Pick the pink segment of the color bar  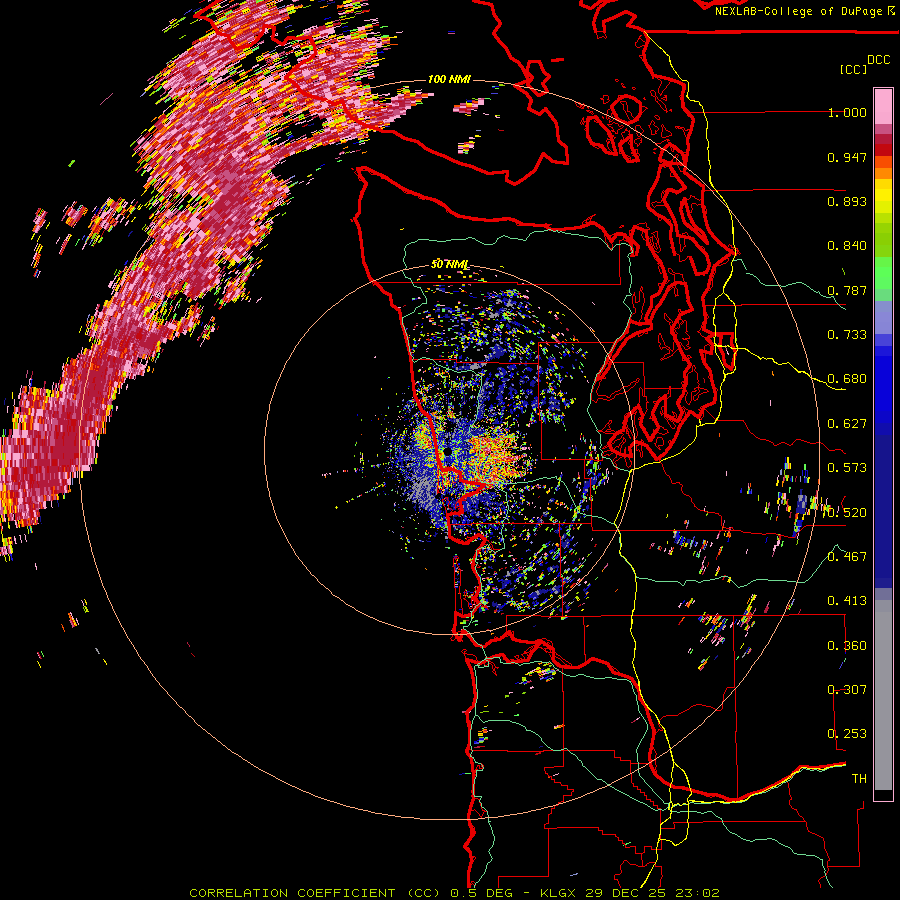(x=883, y=107)
